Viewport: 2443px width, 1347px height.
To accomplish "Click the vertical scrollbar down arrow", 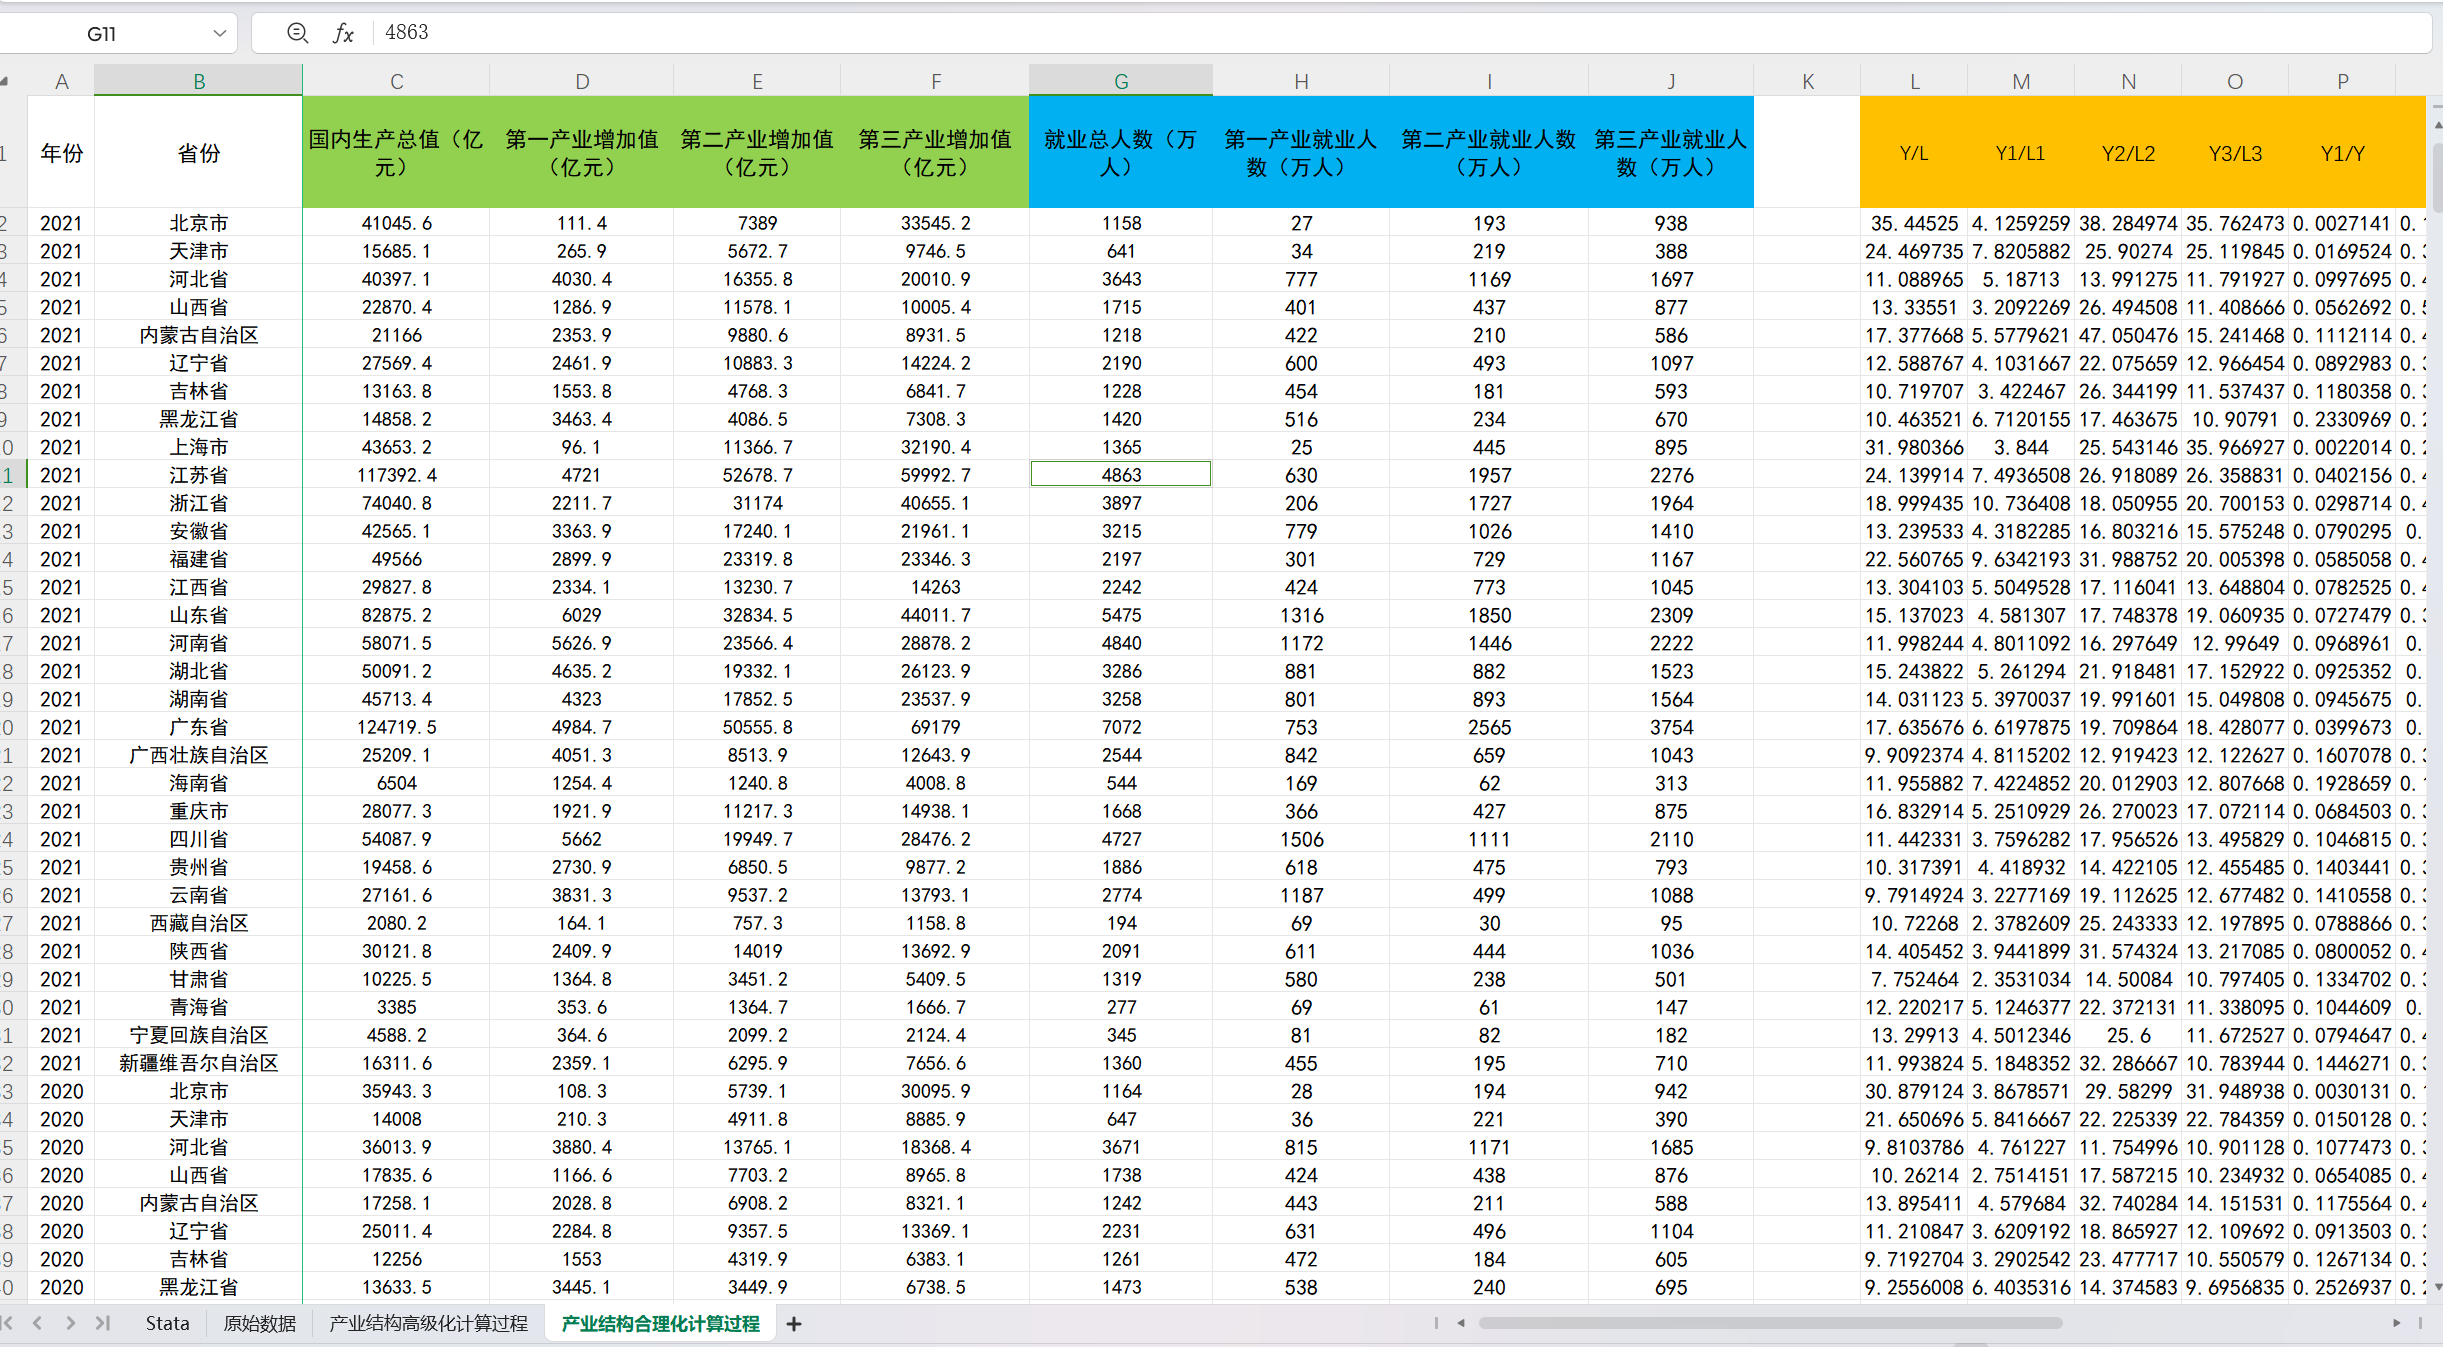I will [2437, 1287].
